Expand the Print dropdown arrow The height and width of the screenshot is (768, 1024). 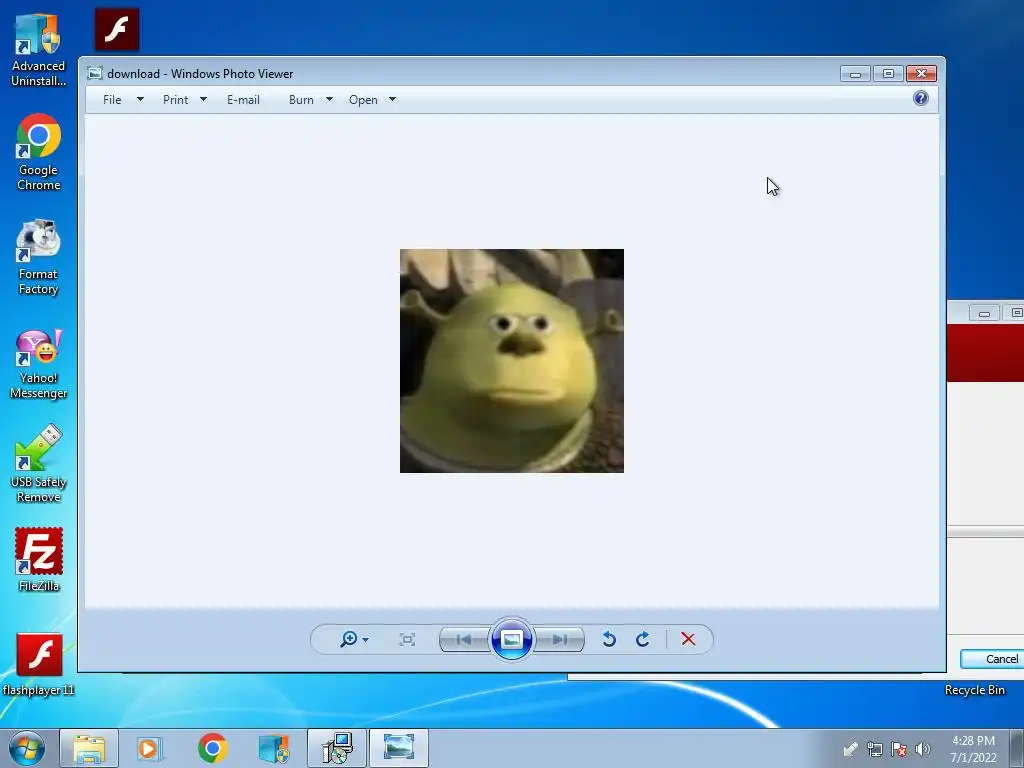(203, 99)
